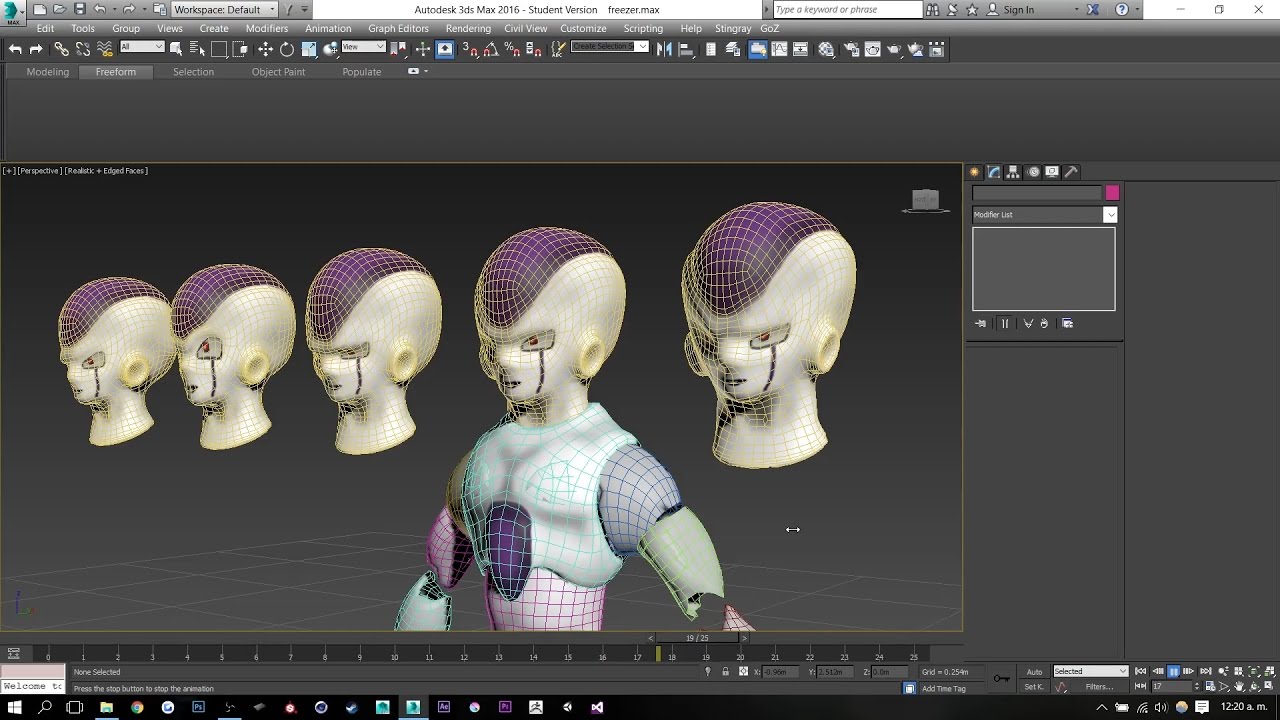Toggle the 3D Snaps button
This screenshot has height=720, width=1280.
coord(470,49)
